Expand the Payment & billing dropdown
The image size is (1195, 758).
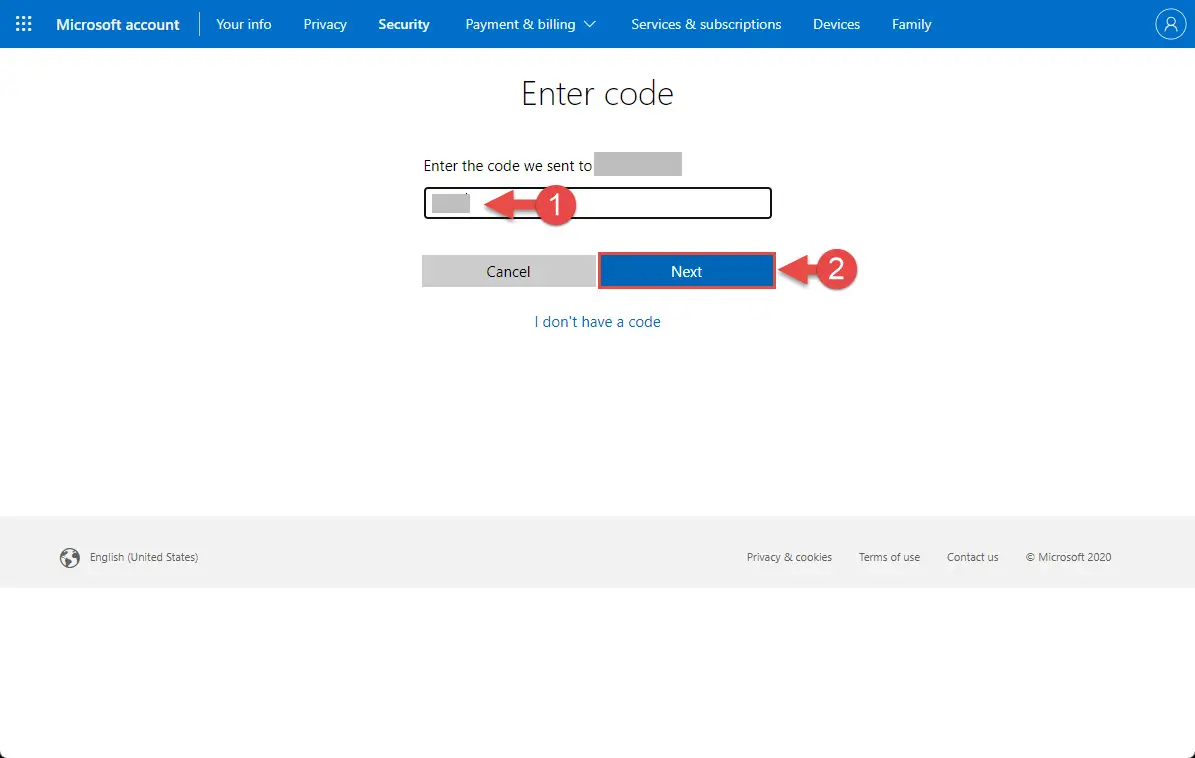[530, 24]
